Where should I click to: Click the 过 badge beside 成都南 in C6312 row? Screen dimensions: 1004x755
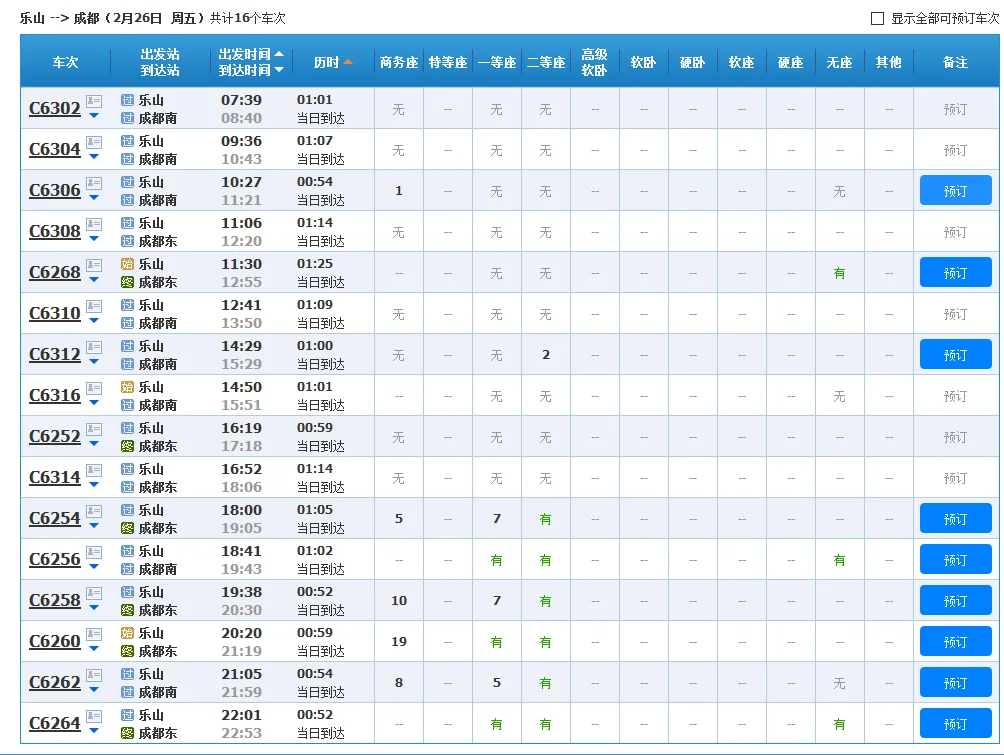pos(127,363)
